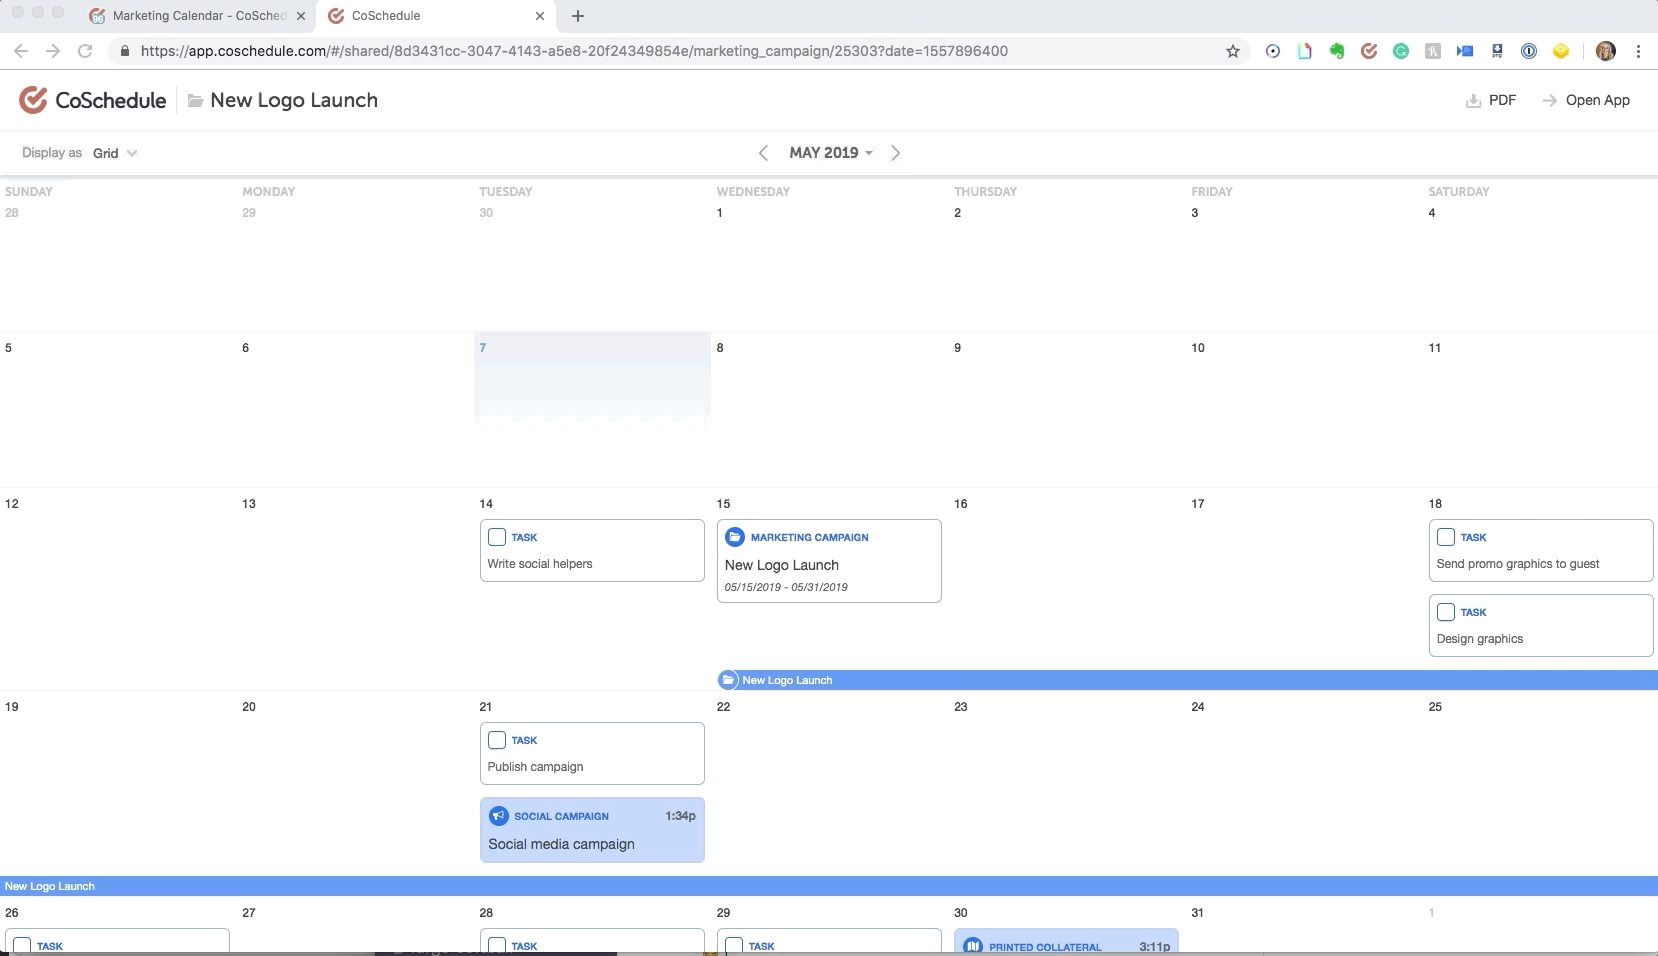1658x956 pixels.
Task: Click the browser forward arrow
Action: click(53, 51)
